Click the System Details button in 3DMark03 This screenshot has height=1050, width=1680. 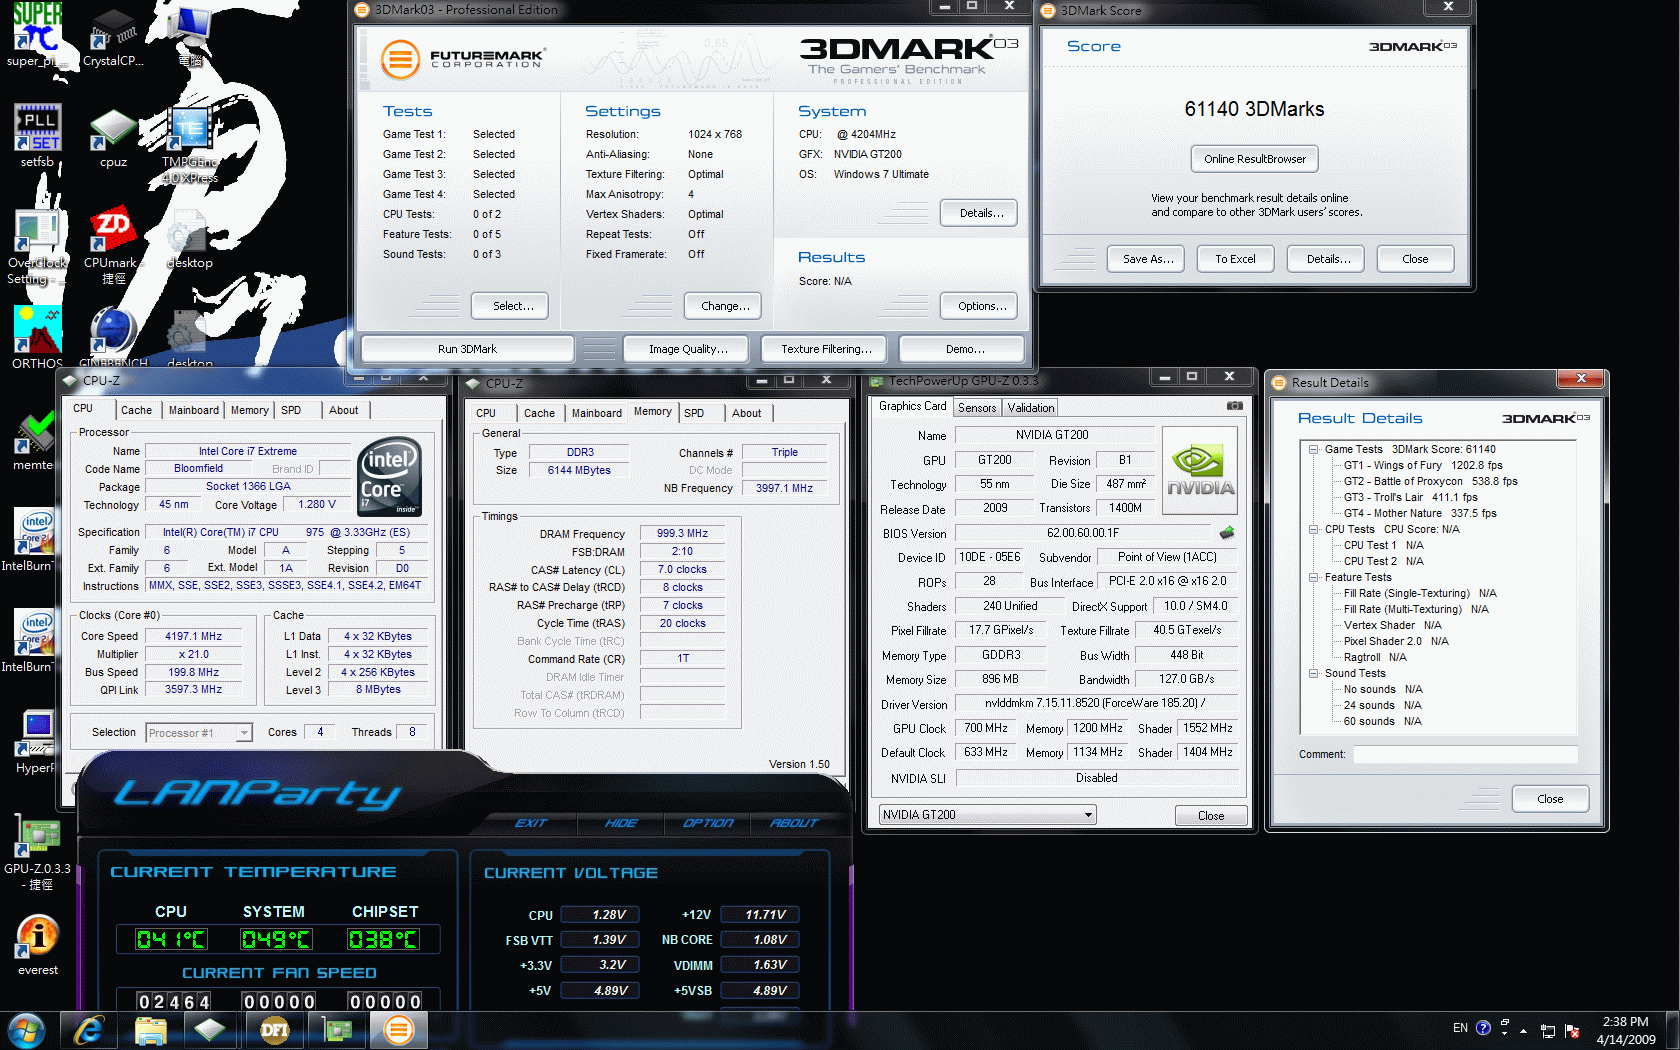(979, 213)
